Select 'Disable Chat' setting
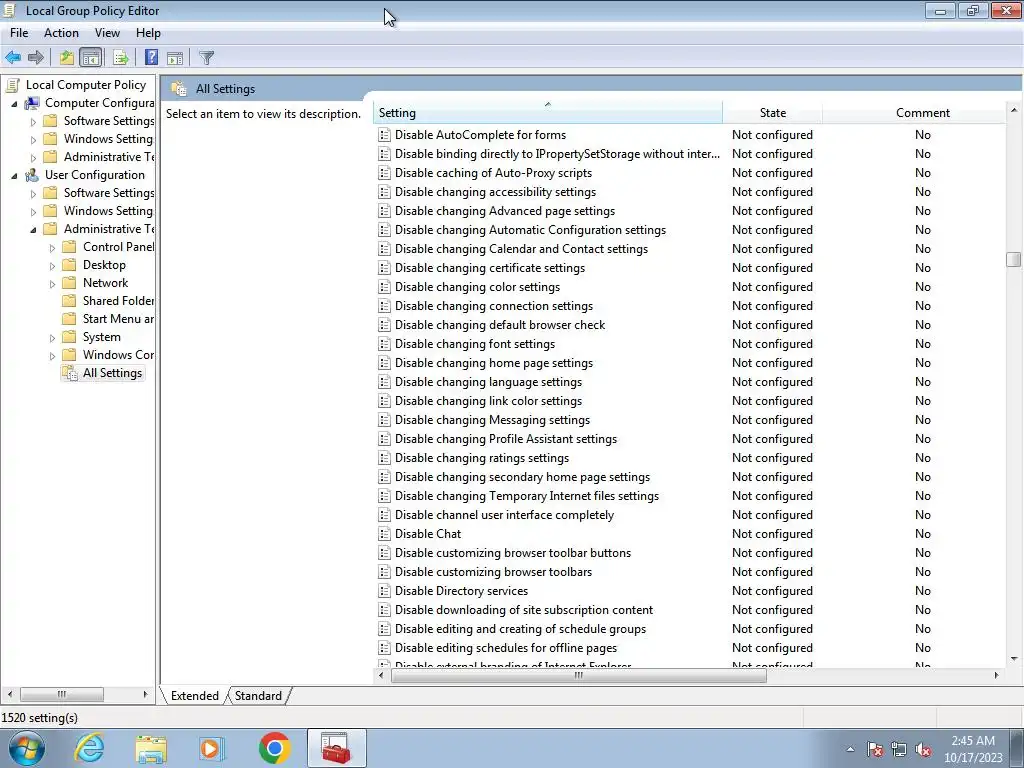Image resolution: width=1024 pixels, height=768 pixels. tap(428, 534)
